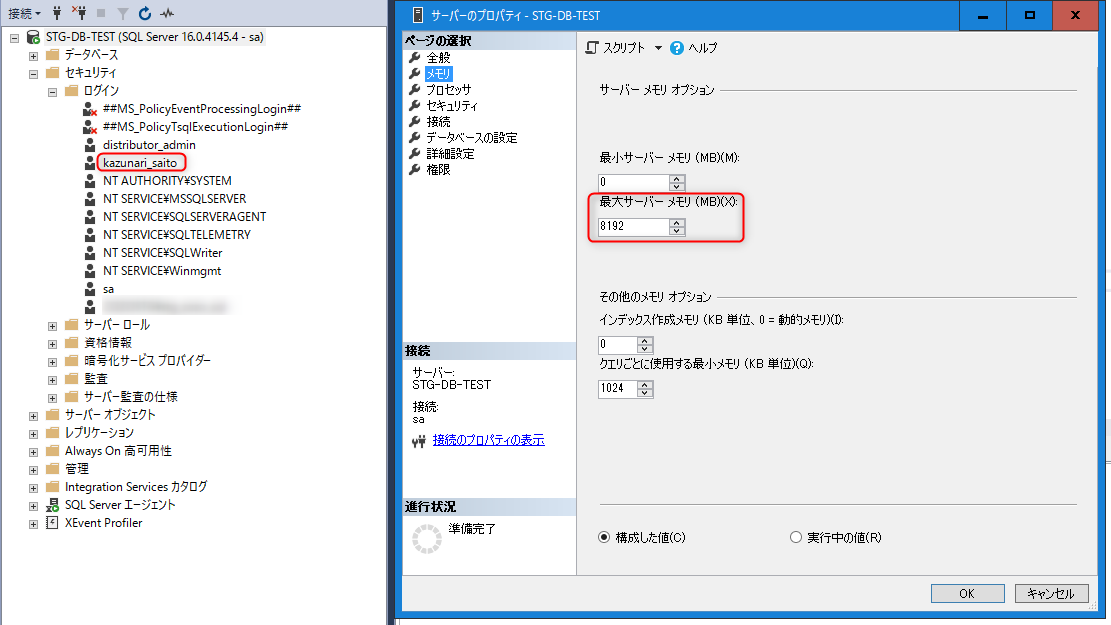Click the connect plug icon in Object Explorer toolbar

(57, 13)
